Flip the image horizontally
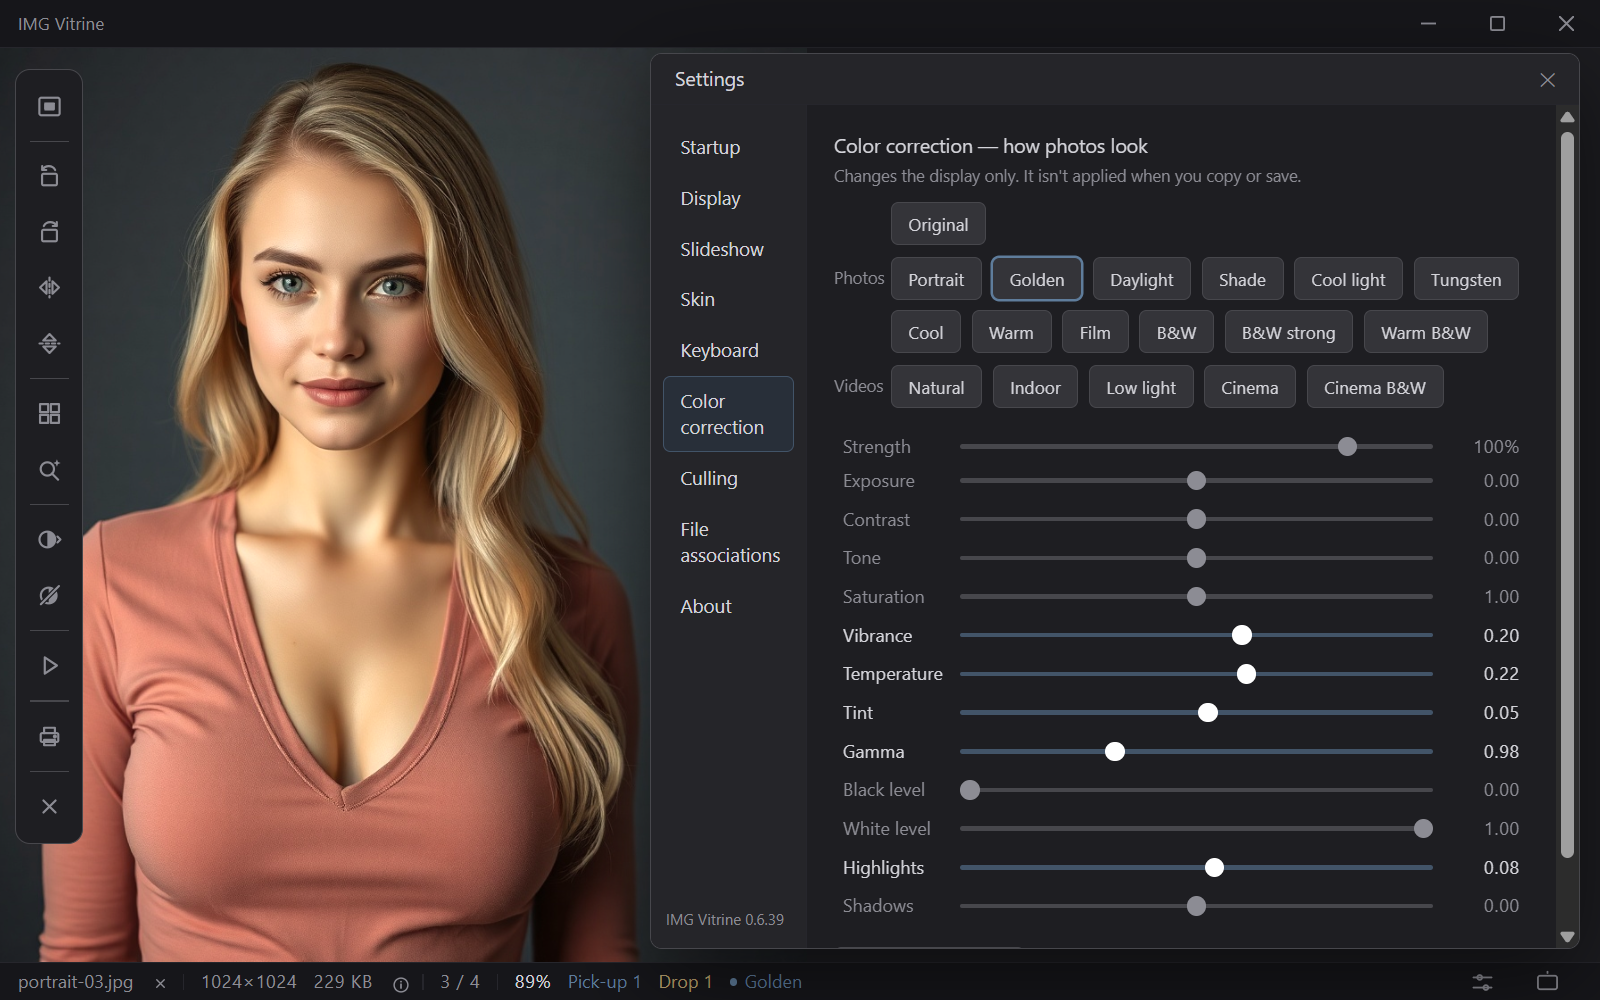Viewport: 1600px width, 1000px height. point(49,288)
